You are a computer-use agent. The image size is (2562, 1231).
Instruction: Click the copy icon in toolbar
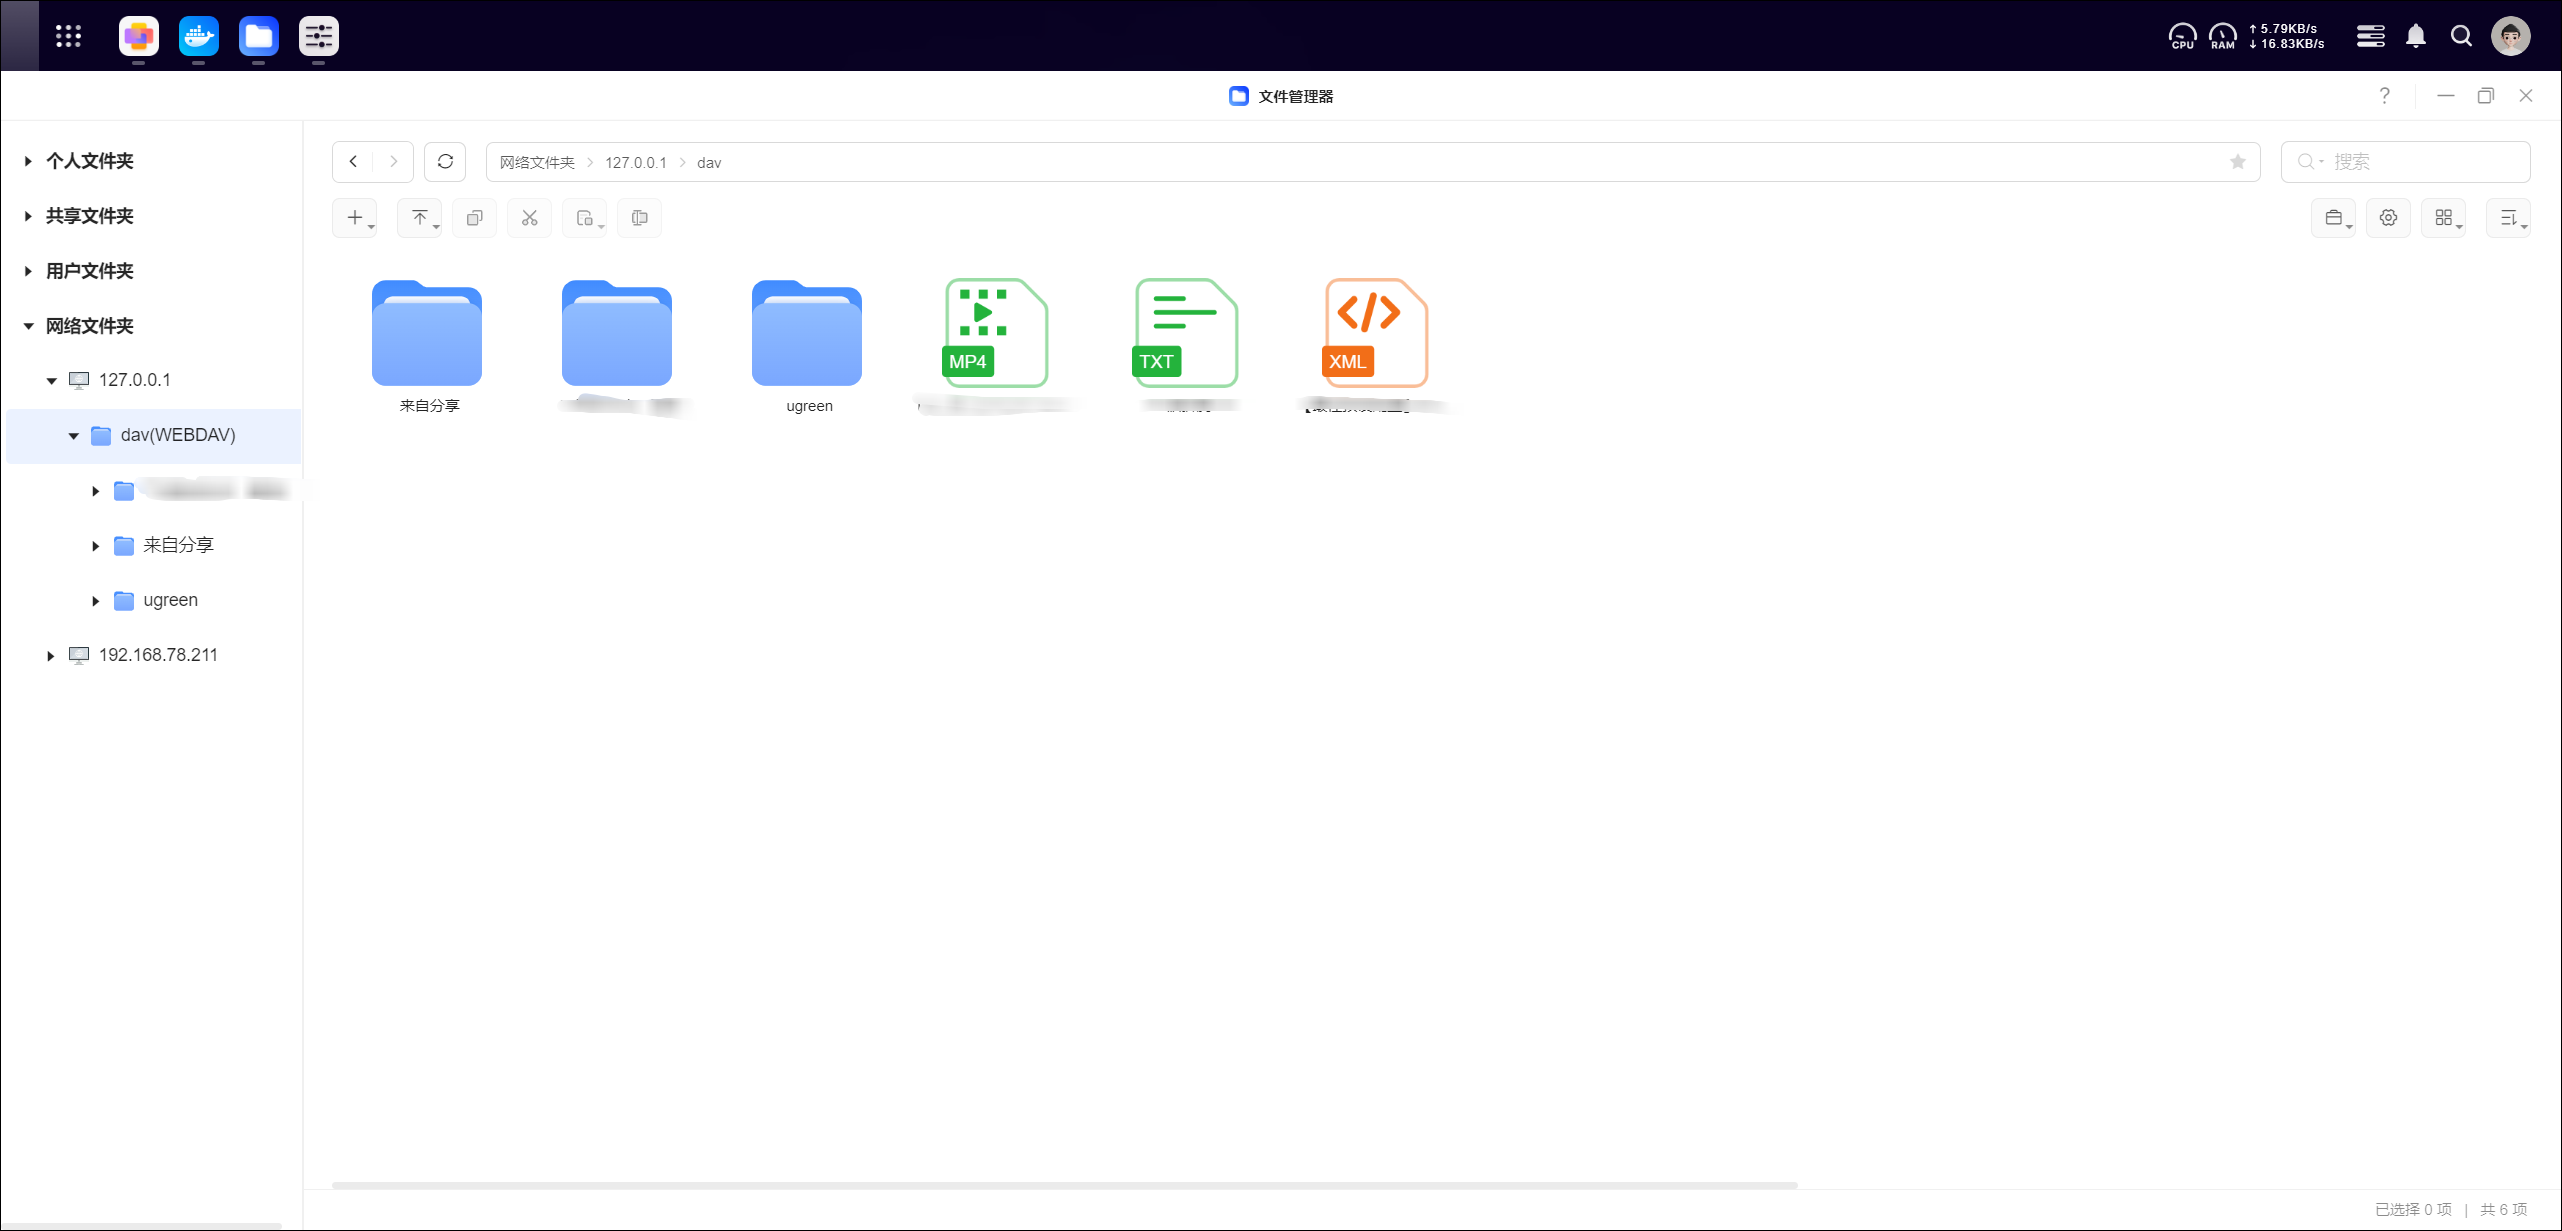[x=474, y=218]
